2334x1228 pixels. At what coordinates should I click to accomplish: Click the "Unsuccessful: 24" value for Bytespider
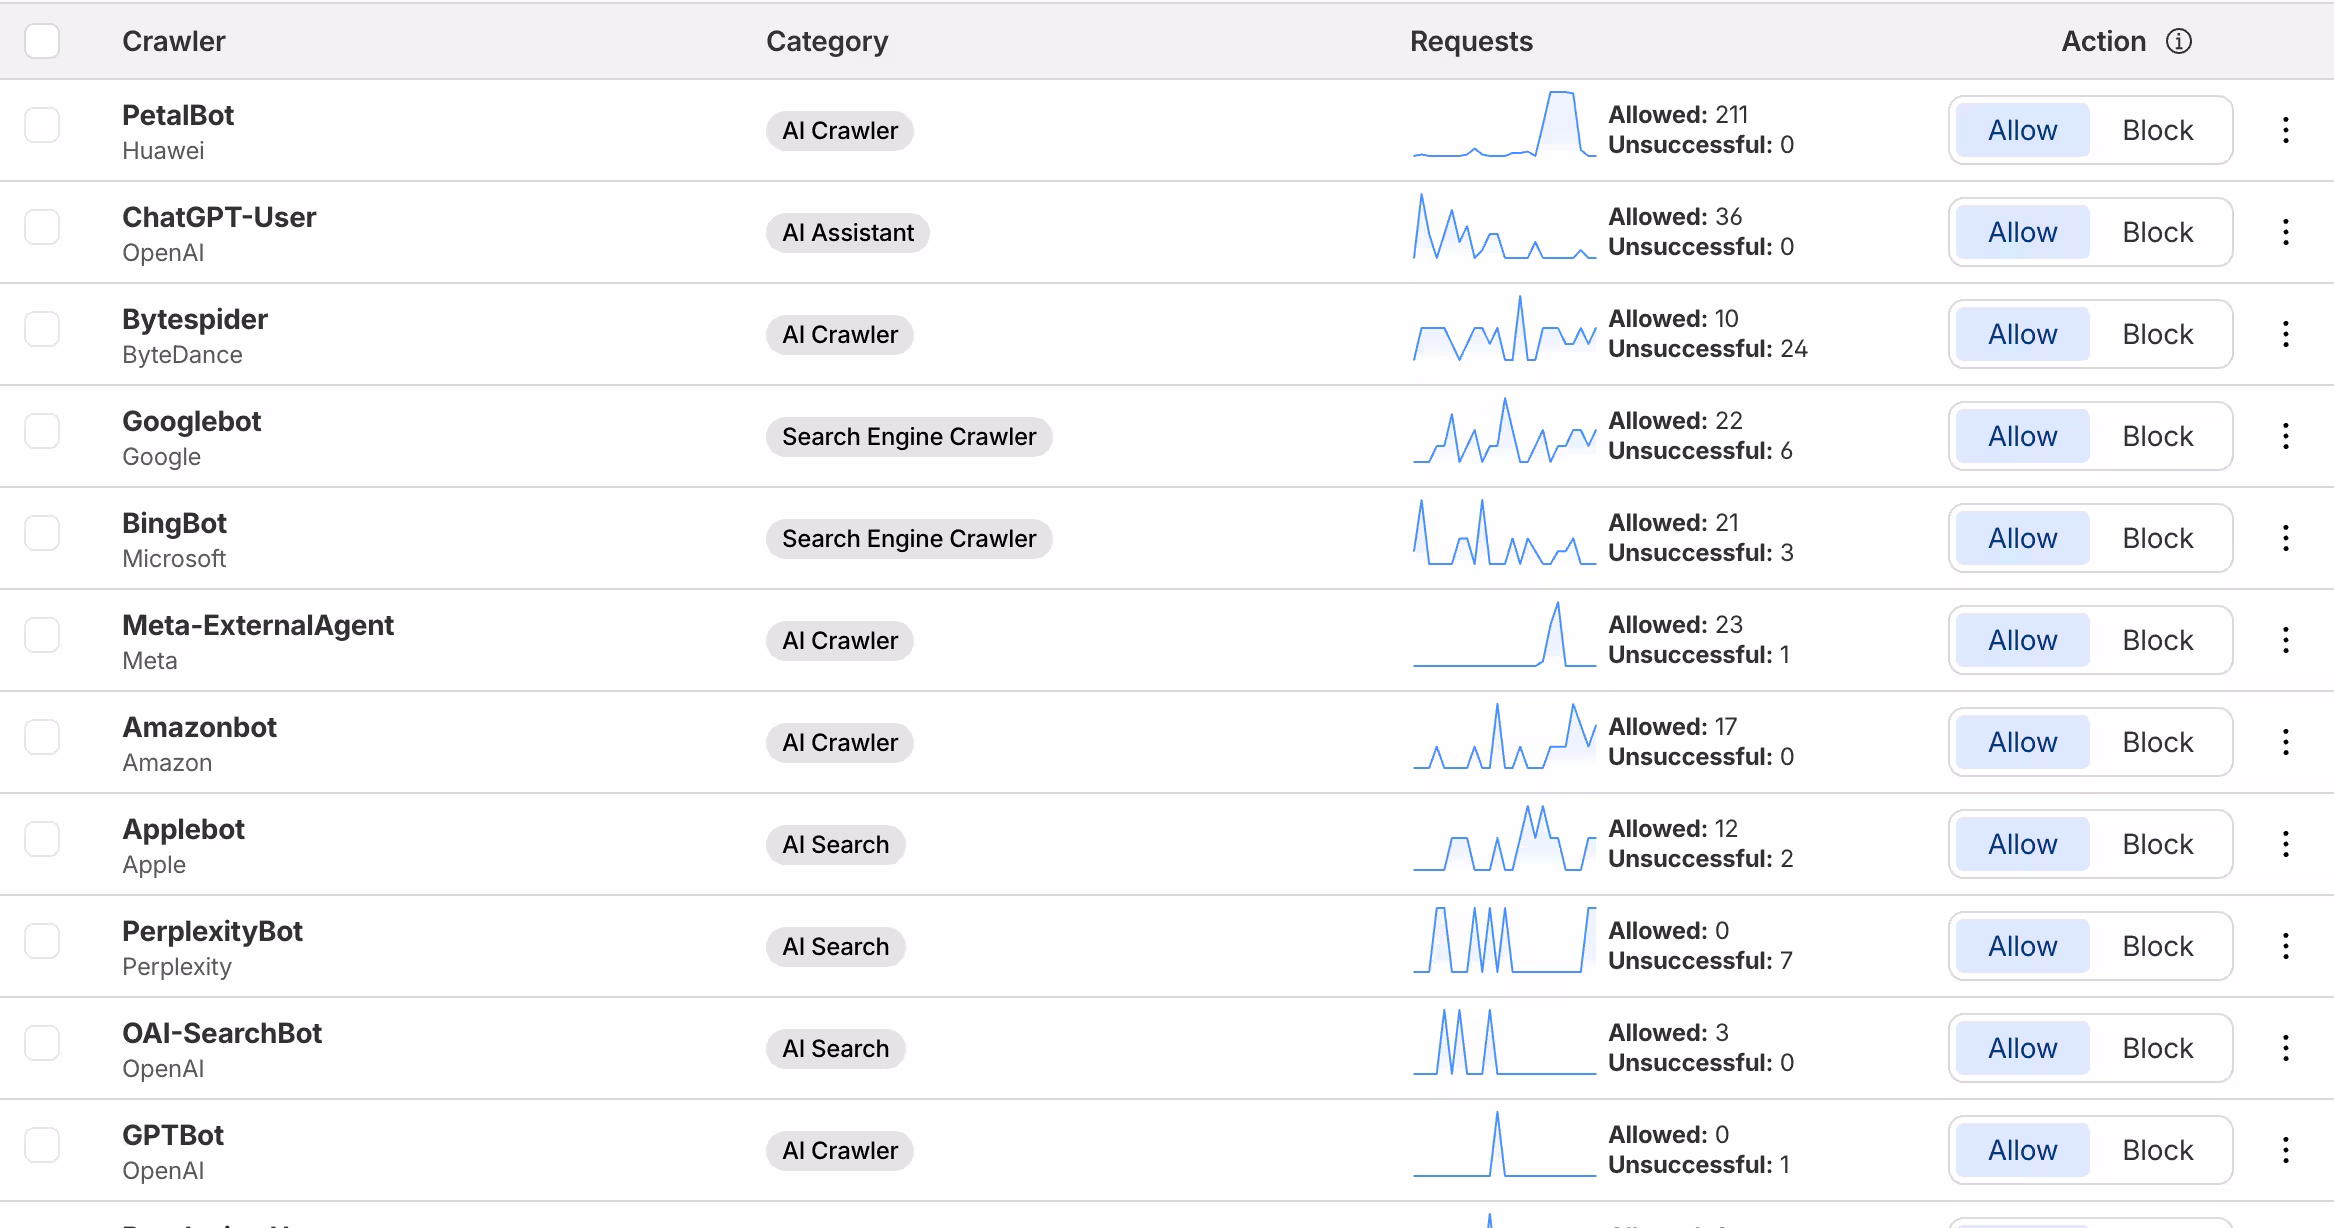pyautogui.click(x=1708, y=349)
